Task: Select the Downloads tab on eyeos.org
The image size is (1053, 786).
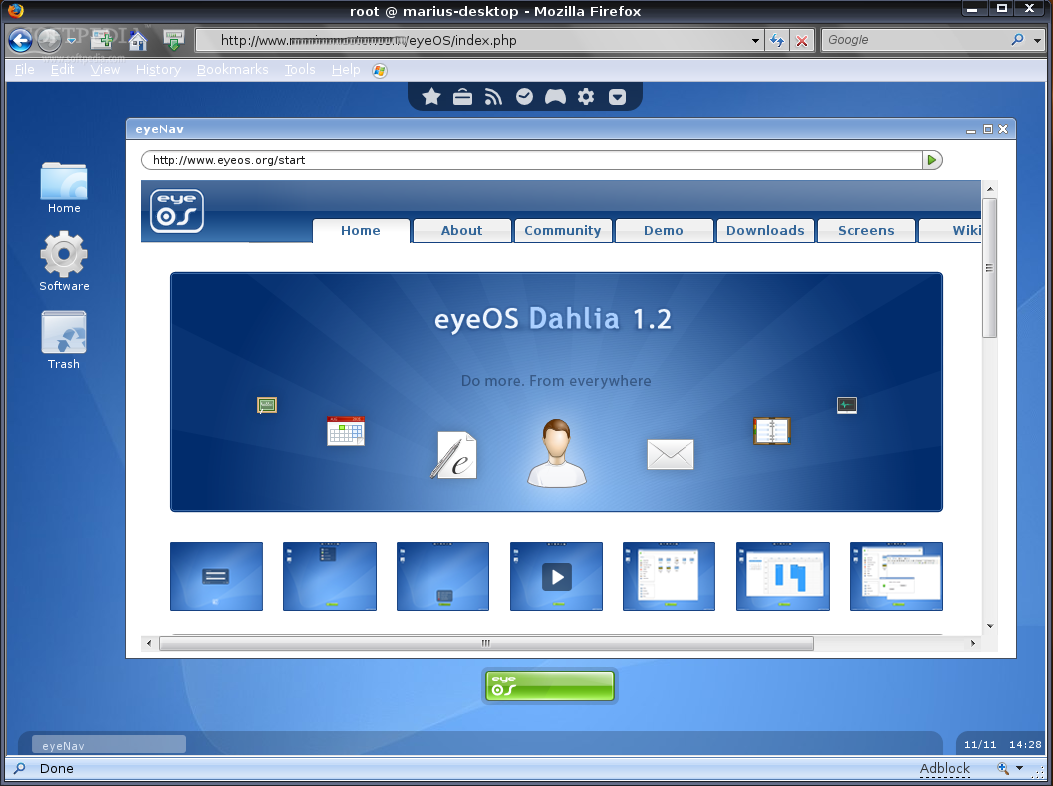Action: coord(765,230)
